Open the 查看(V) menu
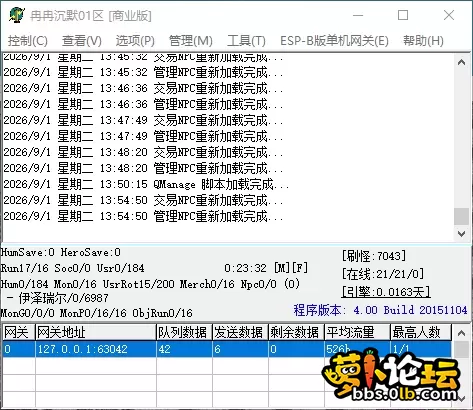The height and width of the screenshot is (410, 473). click(x=82, y=41)
